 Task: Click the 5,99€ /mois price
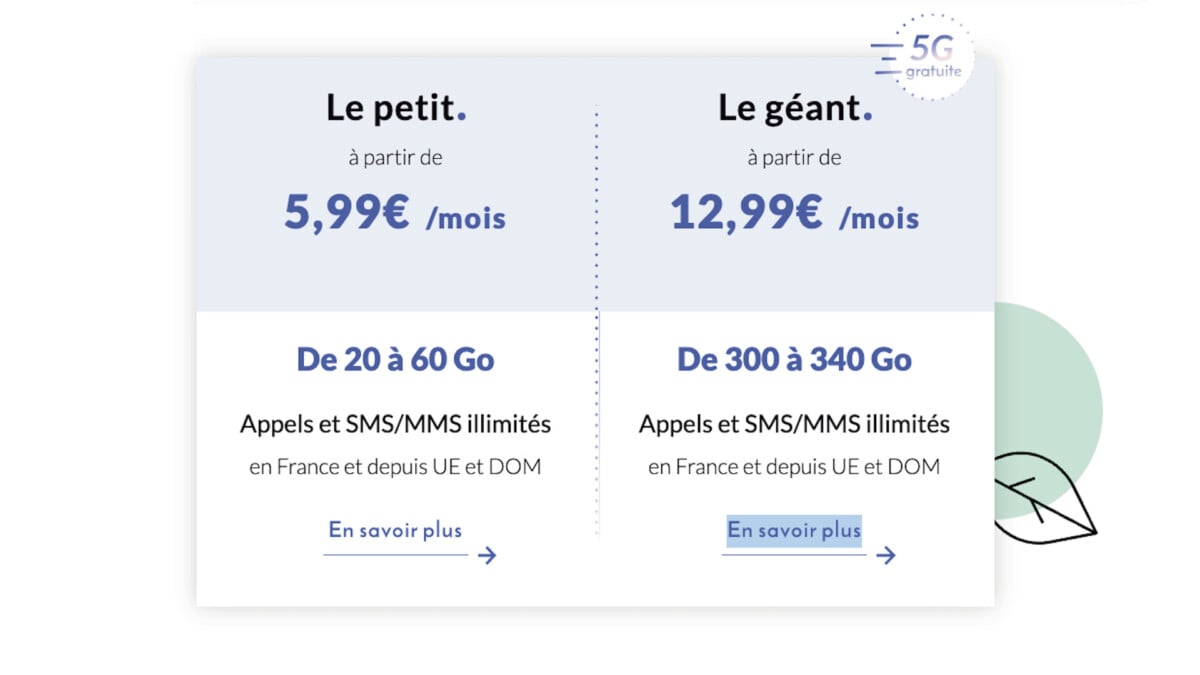(395, 214)
